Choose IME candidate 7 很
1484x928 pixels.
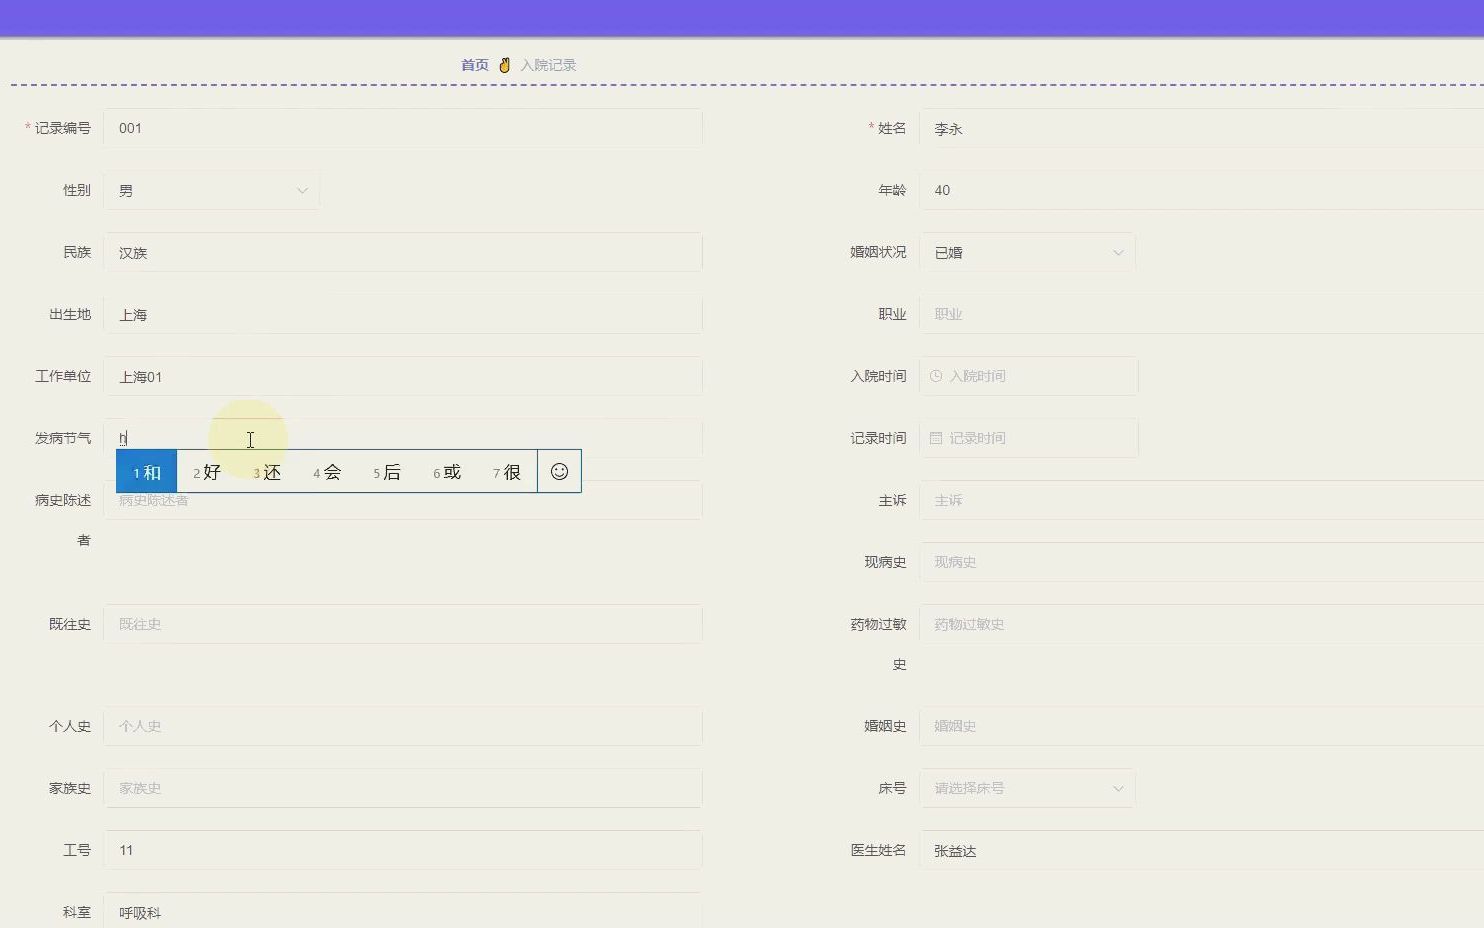click(x=507, y=472)
